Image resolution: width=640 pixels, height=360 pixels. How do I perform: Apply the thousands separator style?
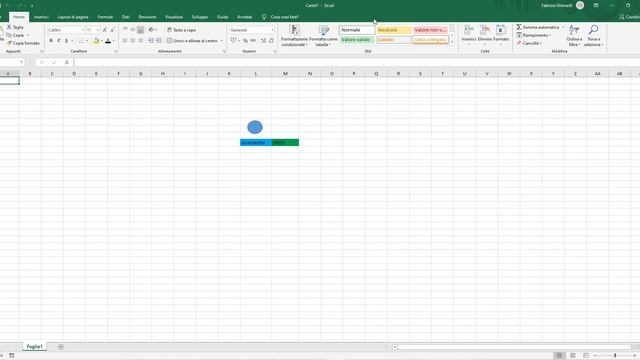point(253,41)
